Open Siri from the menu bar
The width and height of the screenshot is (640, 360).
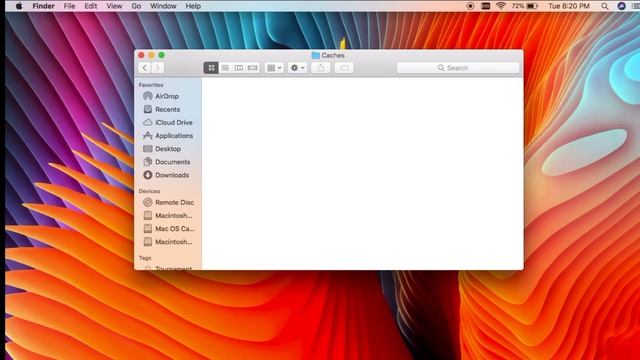click(621, 6)
